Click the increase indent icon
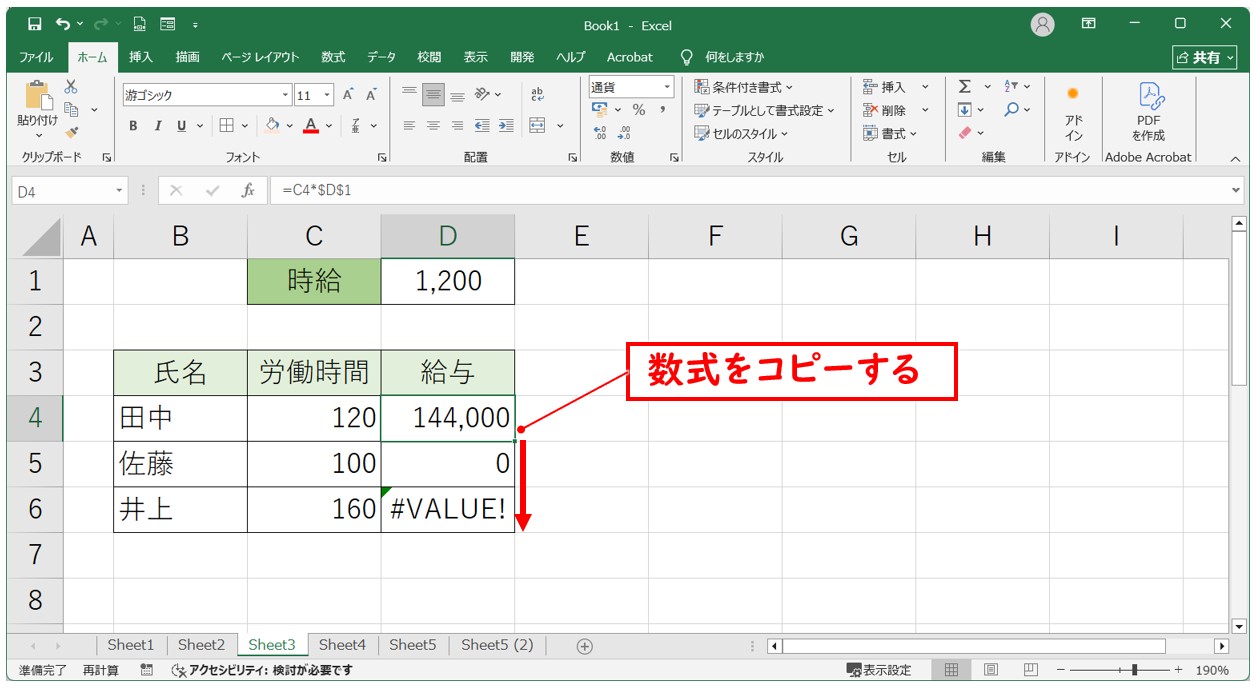This screenshot has width=1256, height=688. (506, 126)
